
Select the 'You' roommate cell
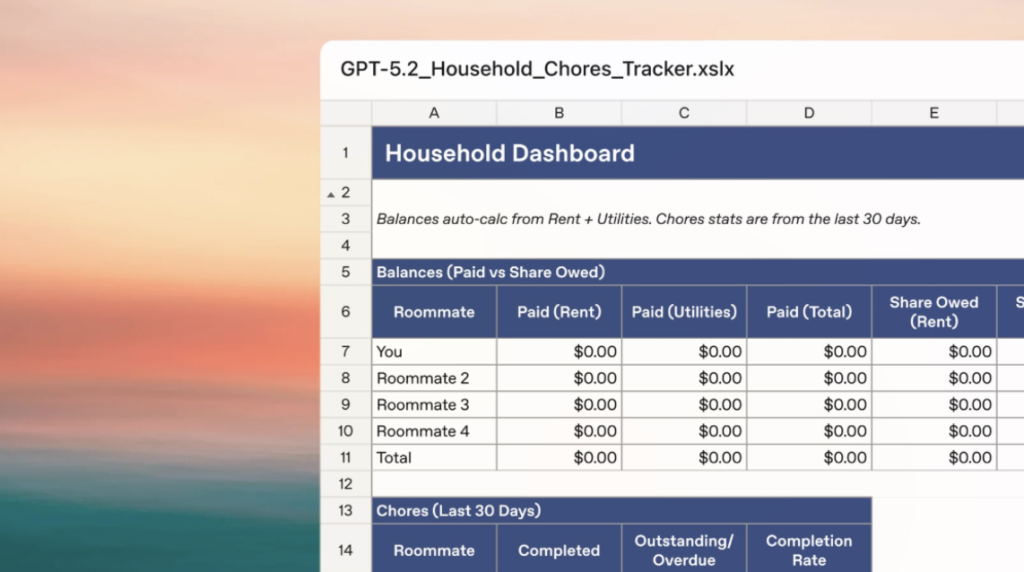(x=434, y=352)
